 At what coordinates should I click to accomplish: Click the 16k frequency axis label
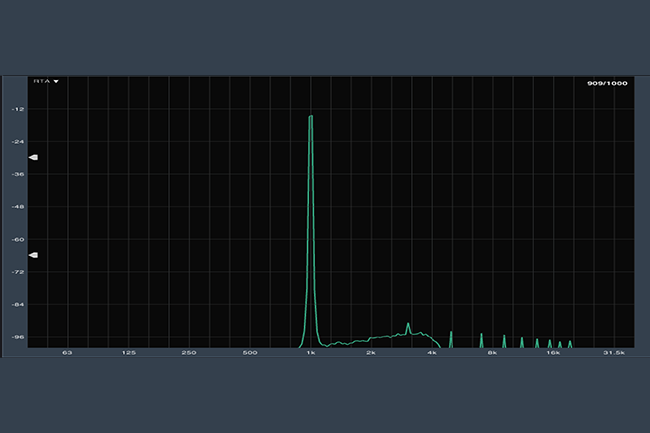(x=553, y=353)
